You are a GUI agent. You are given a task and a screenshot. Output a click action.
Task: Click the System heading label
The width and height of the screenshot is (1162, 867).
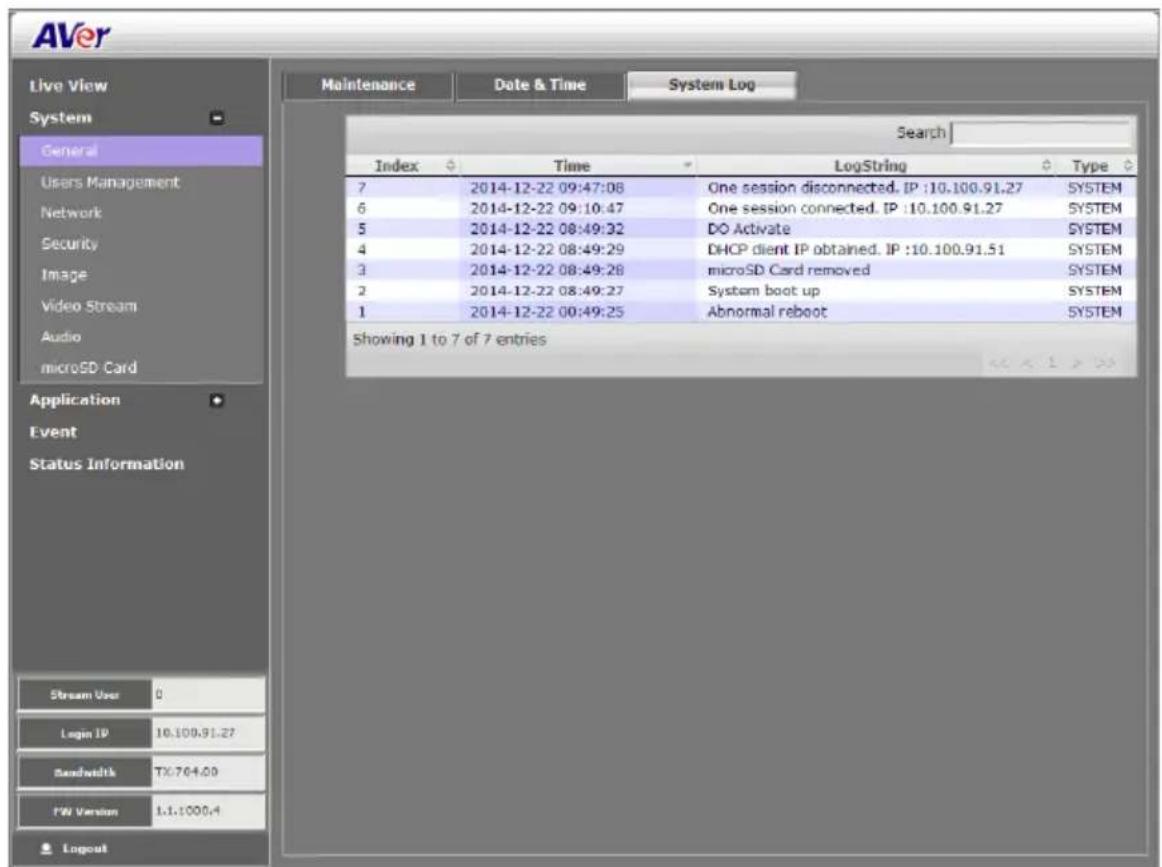pos(61,118)
